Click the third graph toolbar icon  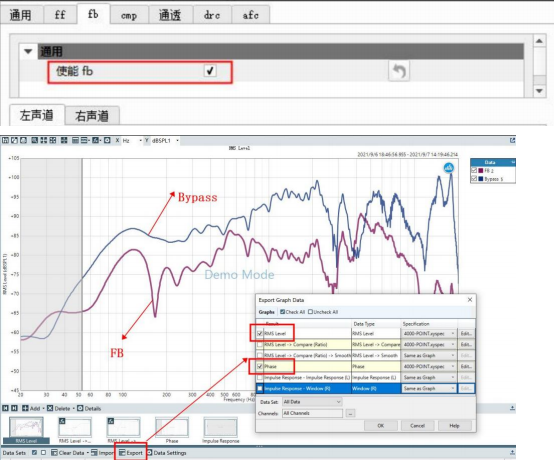pyautogui.click(x=23, y=140)
